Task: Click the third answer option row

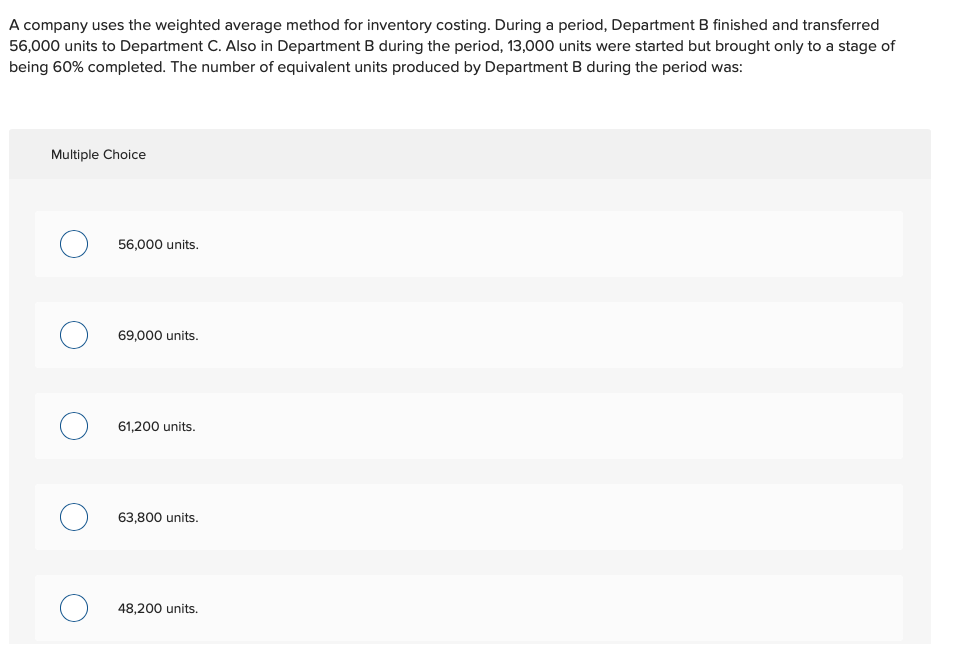Action: [x=470, y=426]
